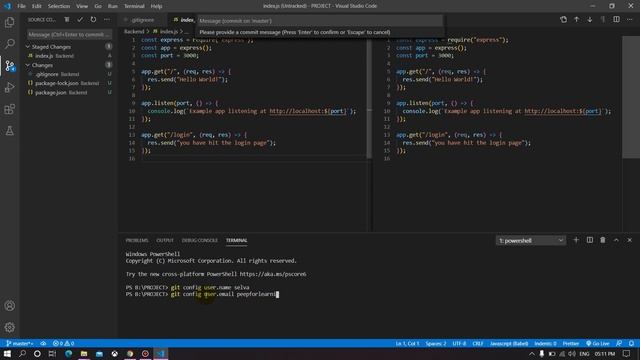Open localhost link in left editor
Image resolution: width=640 pixels, height=360 pixels.
click(x=308, y=111)
